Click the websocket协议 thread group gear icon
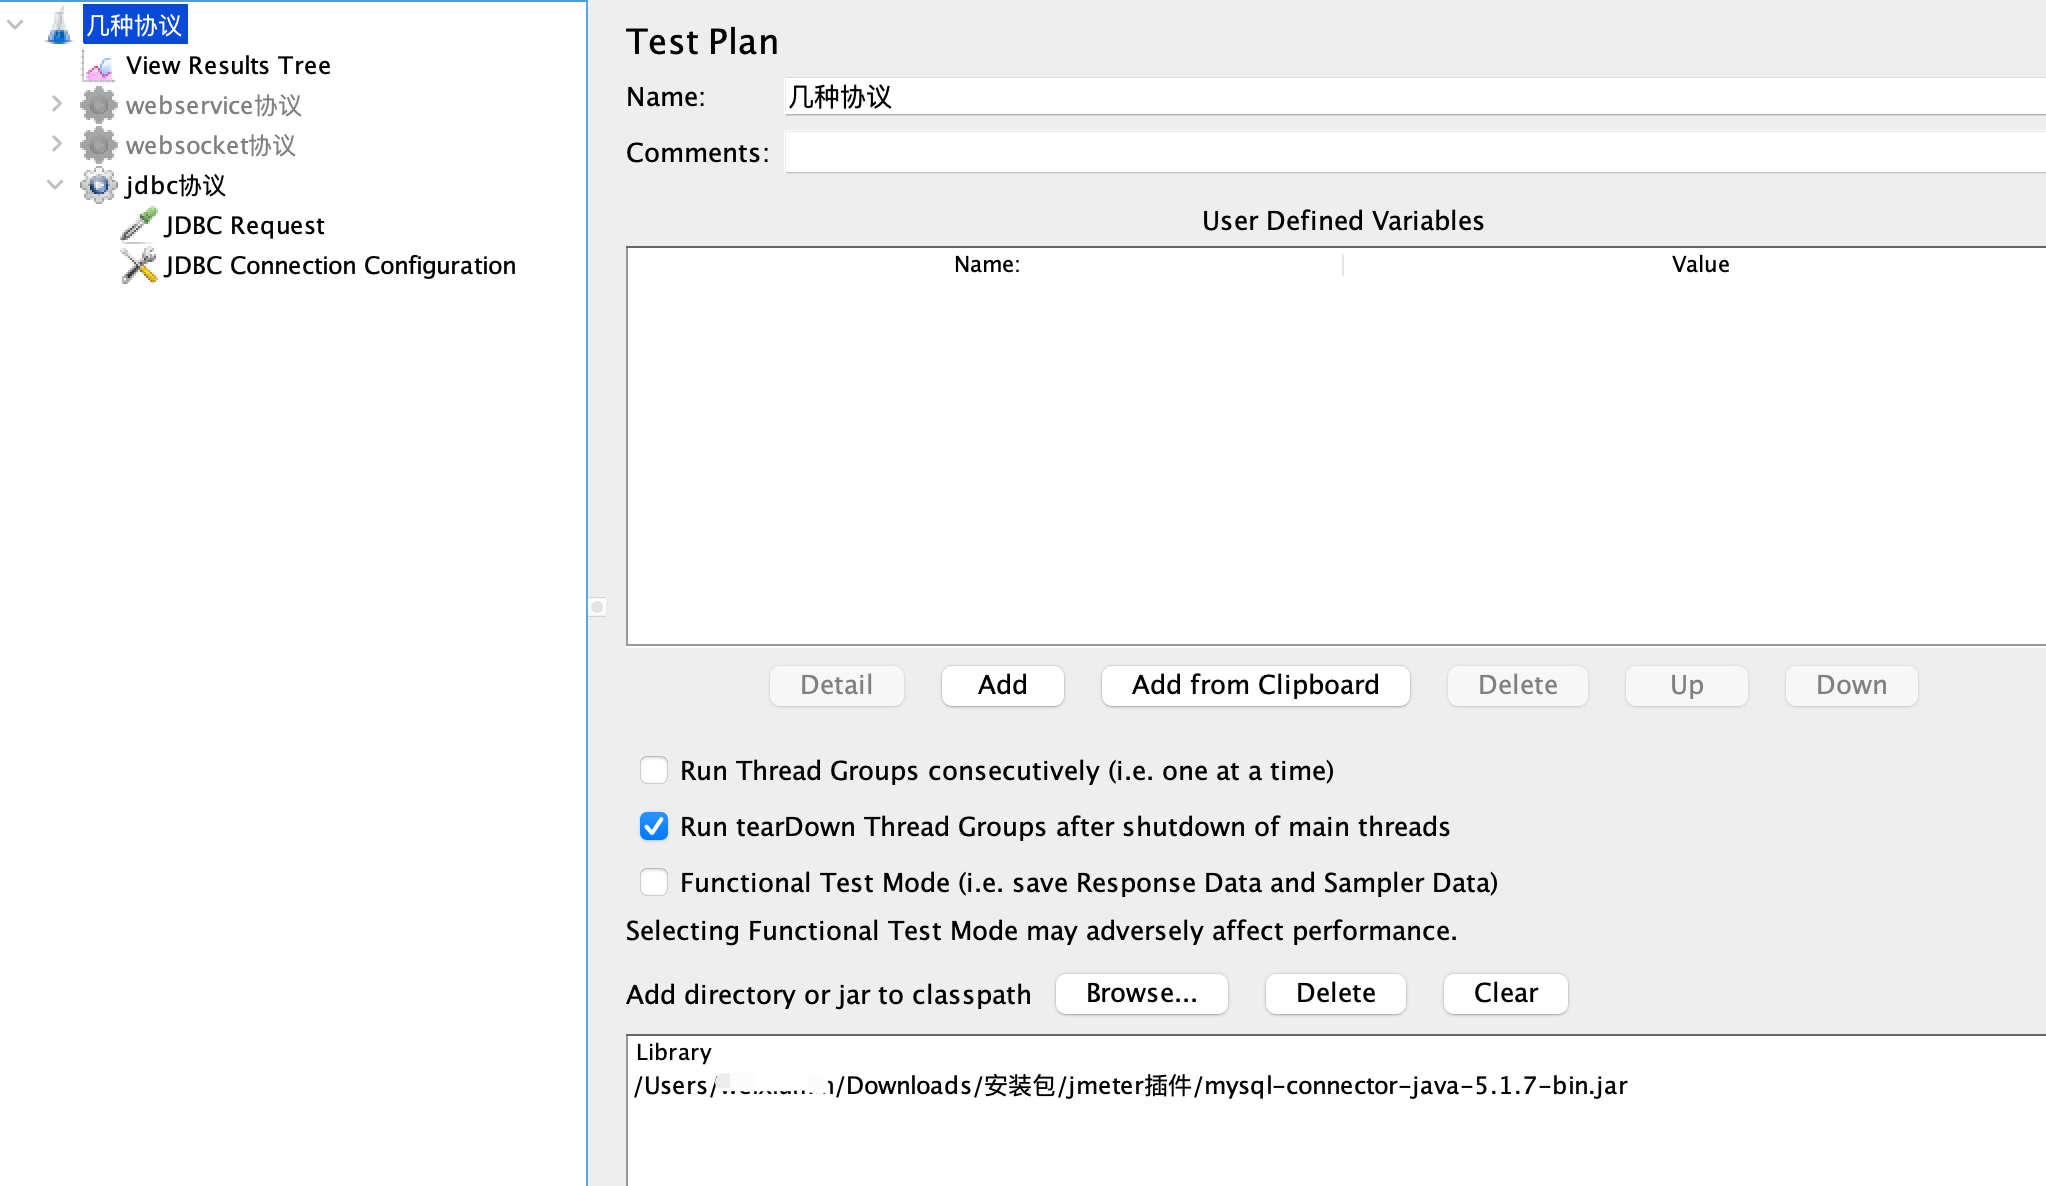Viewport: 2046px width, 1186px height. click(x=98, y=145)
